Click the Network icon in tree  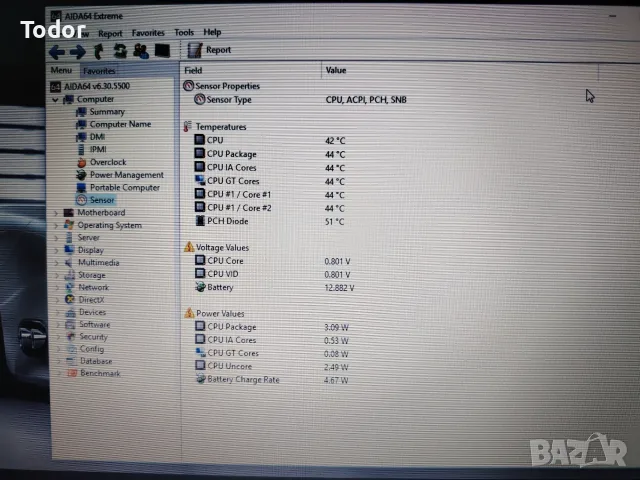70,288
